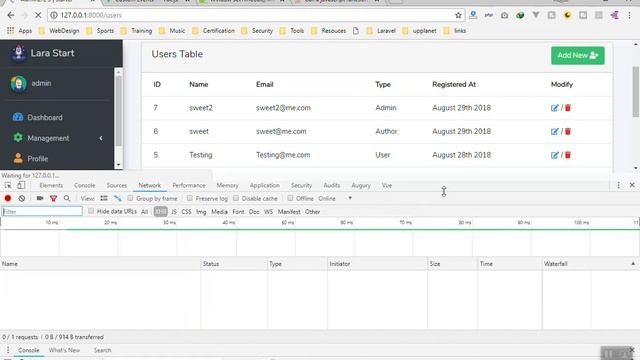Click the admin avatar image
The height and width of the screenshot is (360, 640).
(x=18, y=83)
